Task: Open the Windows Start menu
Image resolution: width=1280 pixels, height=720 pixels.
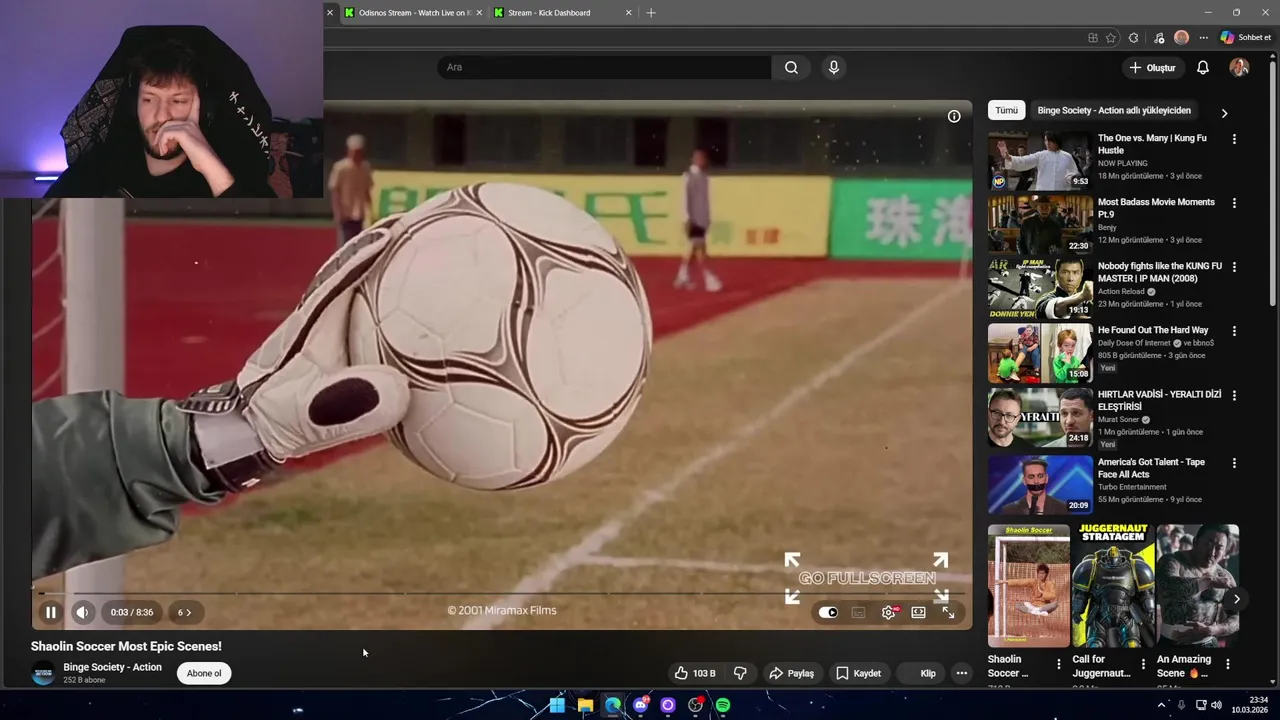Action: pyautogui.click(x=558, y=705)
